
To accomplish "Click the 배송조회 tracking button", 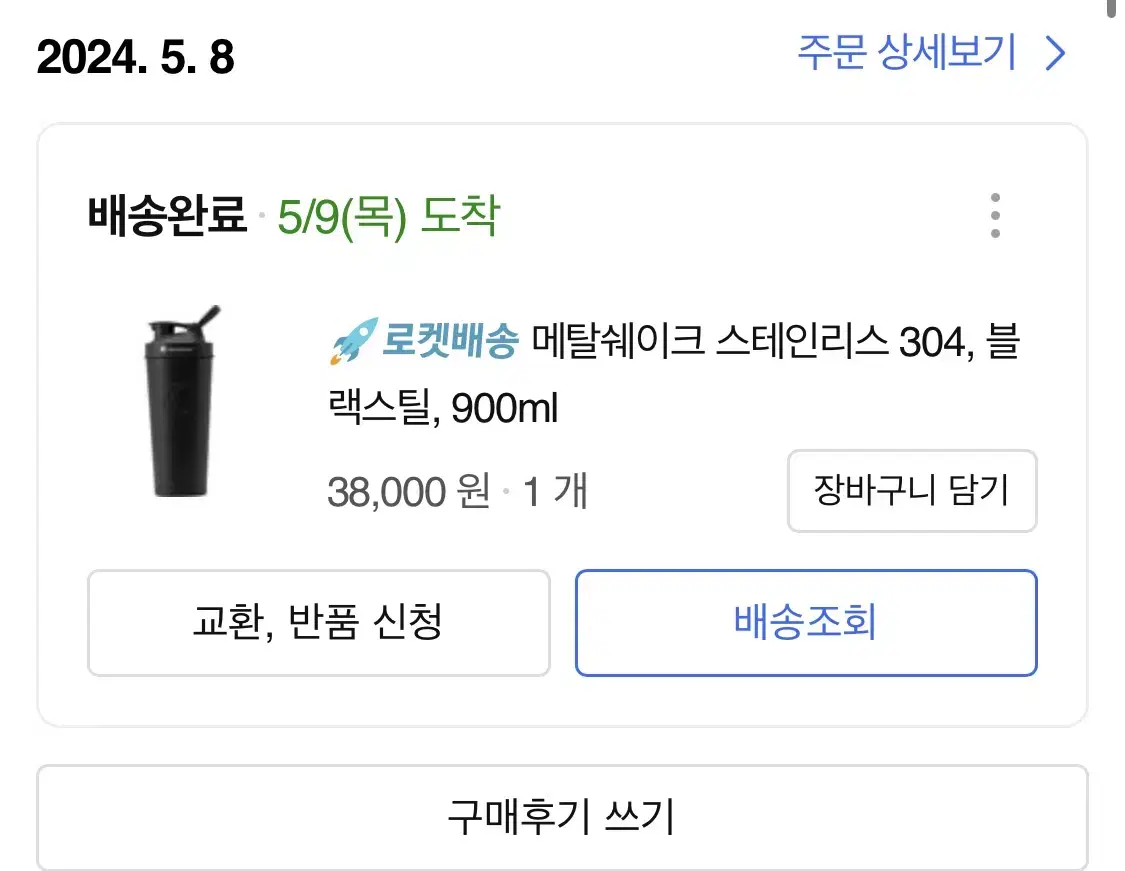I will click(x=806, y=622).
